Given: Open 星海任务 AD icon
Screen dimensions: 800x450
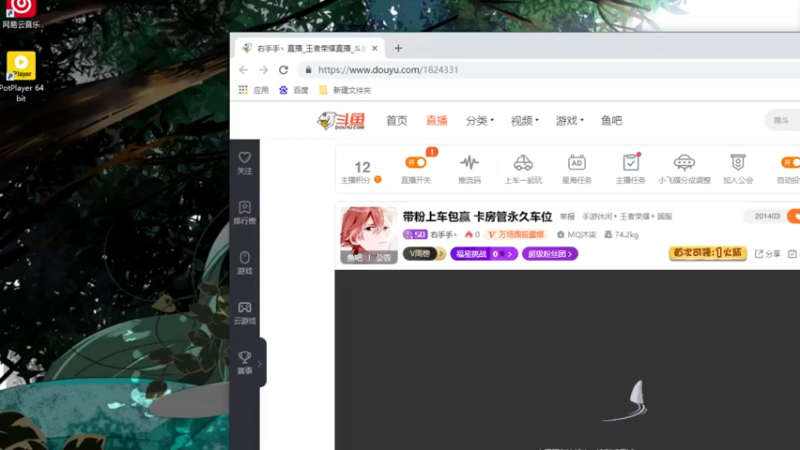Looking at the screenshot, I should pos(577,169).
